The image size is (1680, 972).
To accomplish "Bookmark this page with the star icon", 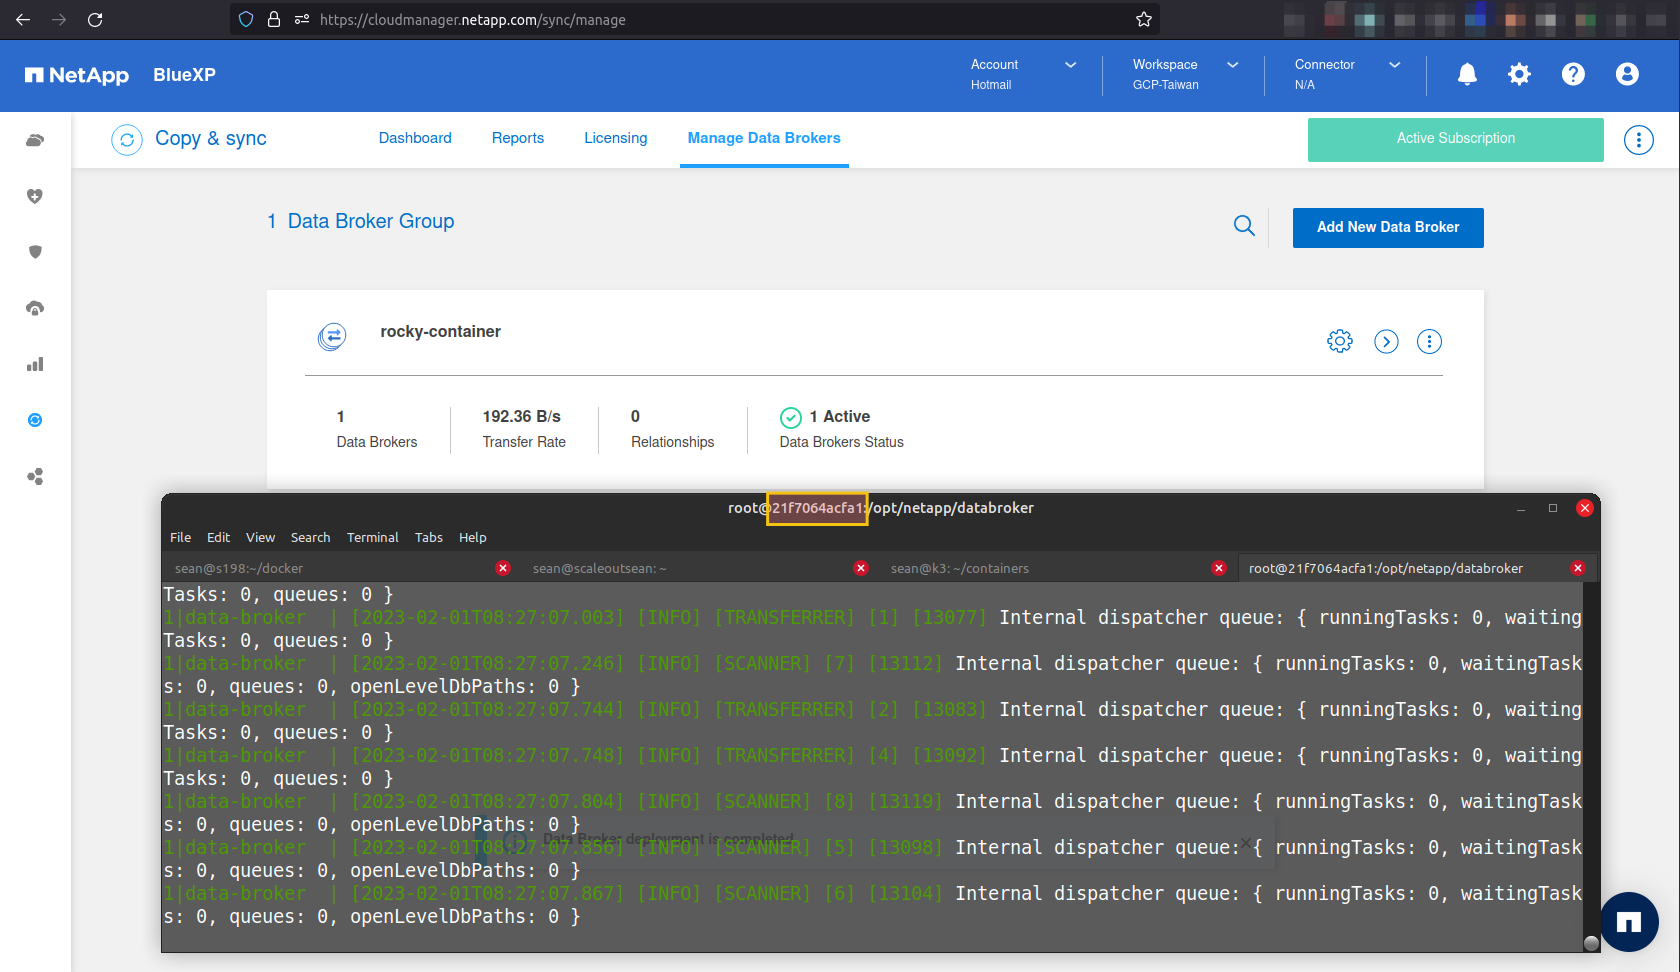I will [x=1144, y=19].
